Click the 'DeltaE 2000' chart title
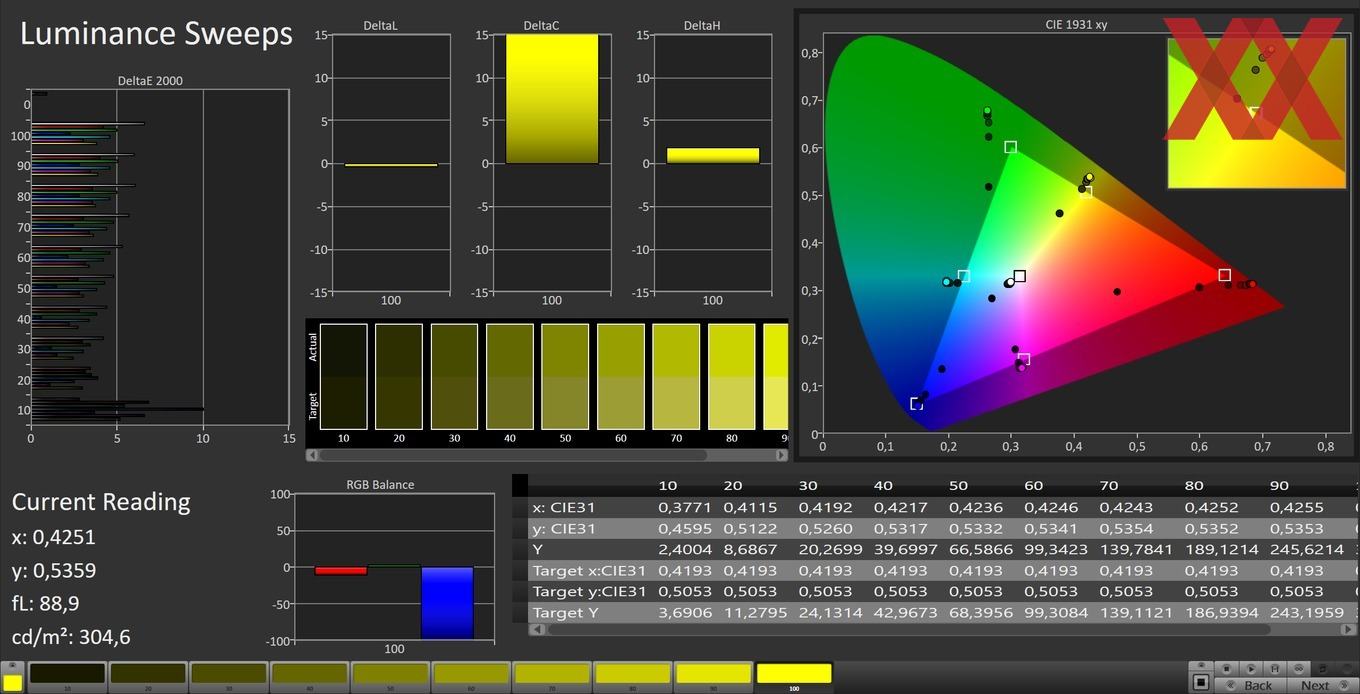The height and width of the screenshot is (694, 1360). (150, 81)
